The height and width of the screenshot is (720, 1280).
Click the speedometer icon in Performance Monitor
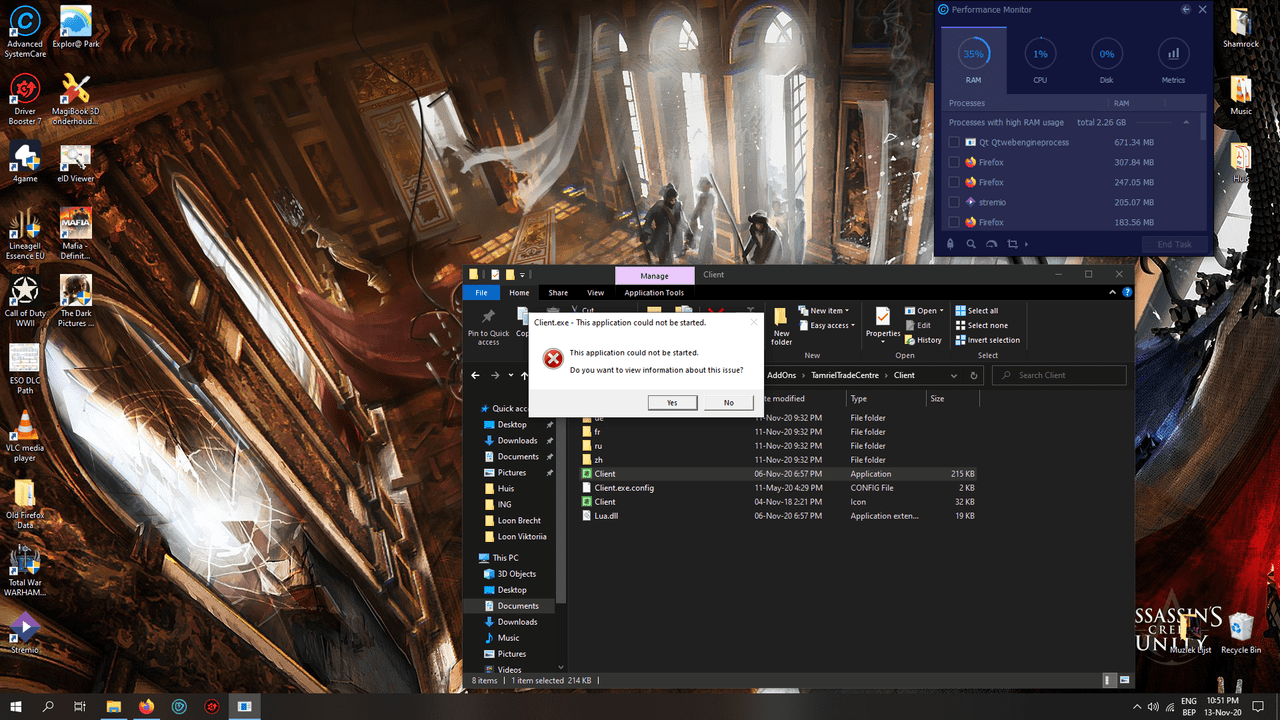(x=992, y=244)
